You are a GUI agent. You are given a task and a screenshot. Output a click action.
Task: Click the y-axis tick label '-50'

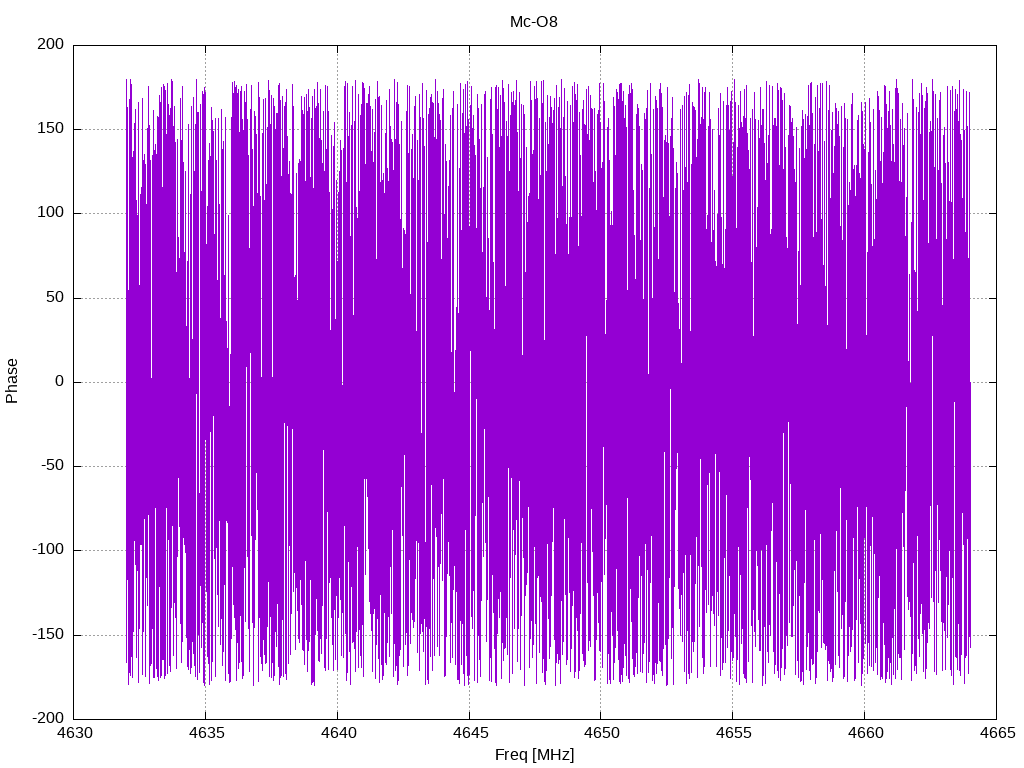pyautogui.click(x=53, y=466)
